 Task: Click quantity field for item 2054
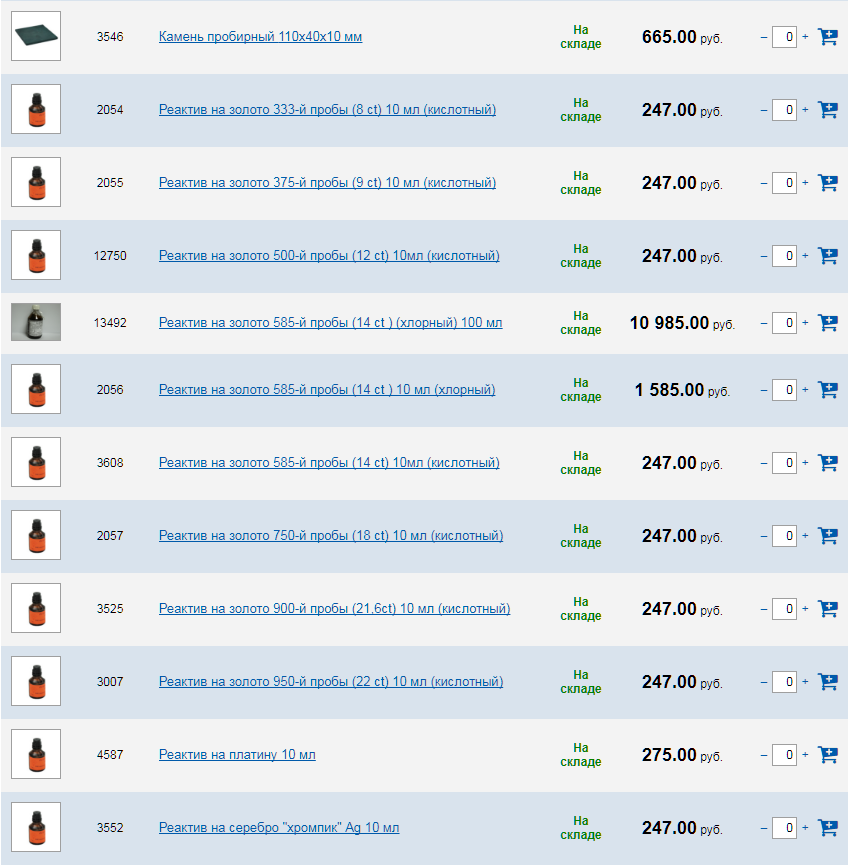785,110
